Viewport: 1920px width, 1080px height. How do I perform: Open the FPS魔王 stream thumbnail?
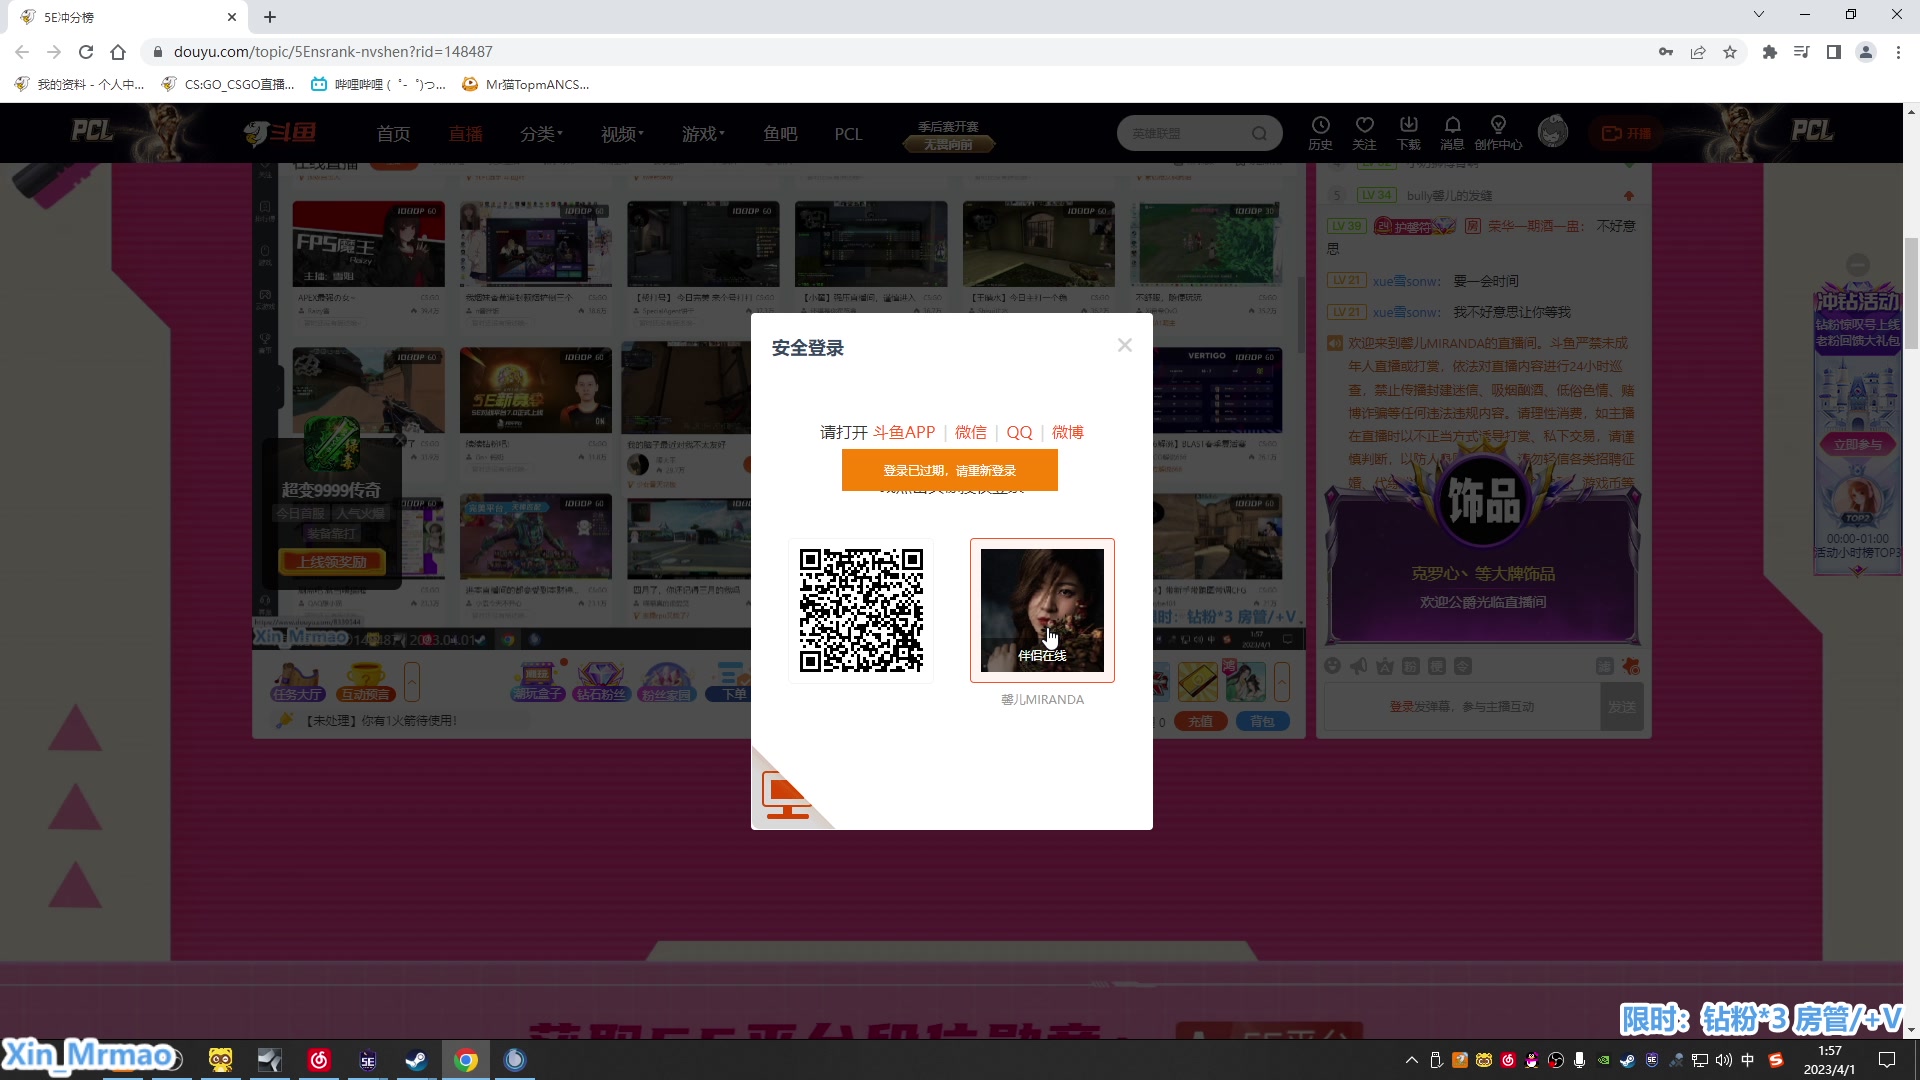click(368, 244)
